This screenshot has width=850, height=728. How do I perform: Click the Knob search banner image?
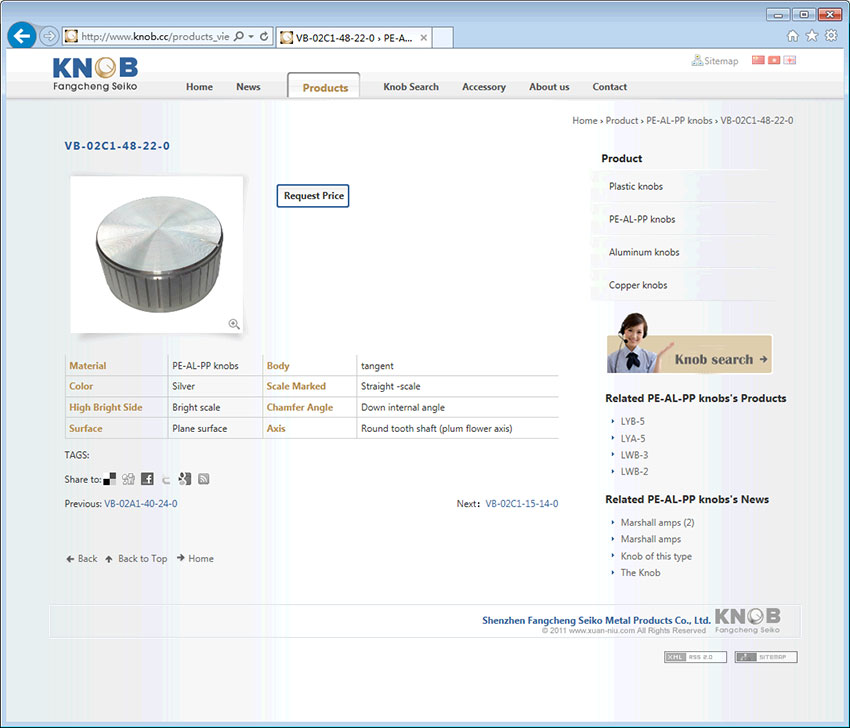coord(689,353)
